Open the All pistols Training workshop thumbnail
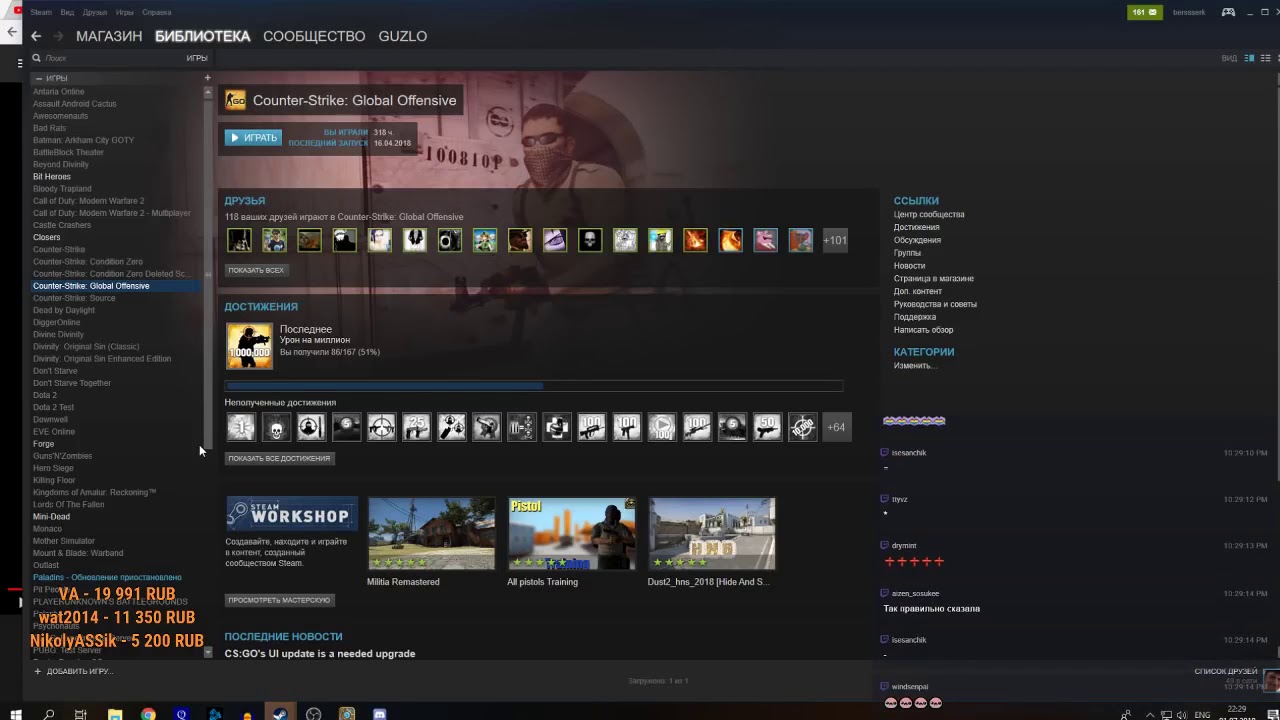This screenshot has width=1280, height=720. pos(572,533)
